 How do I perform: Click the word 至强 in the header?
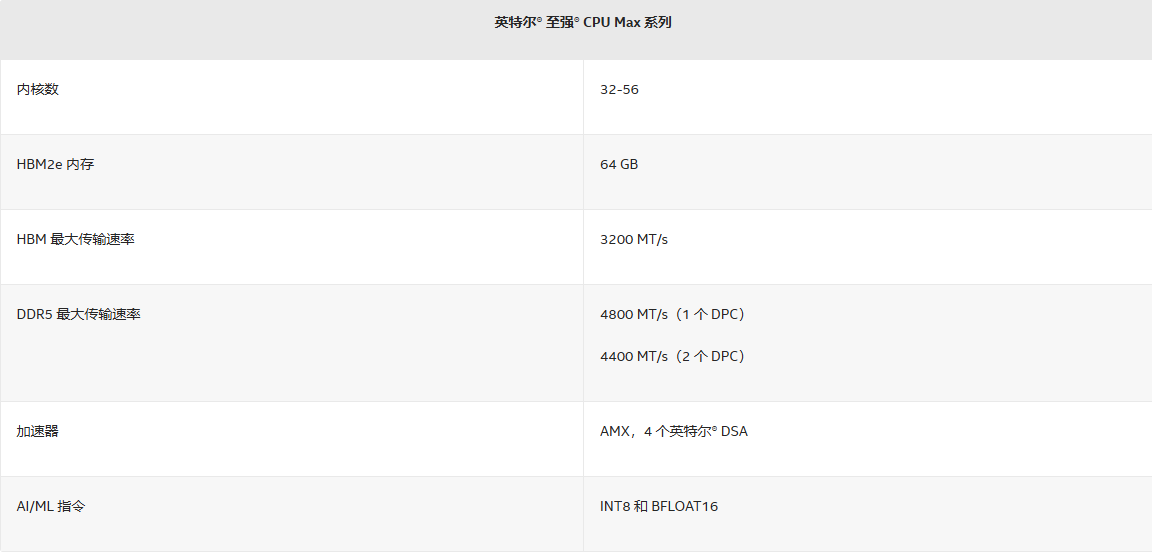pyautogui.click(x=561, y=22)
